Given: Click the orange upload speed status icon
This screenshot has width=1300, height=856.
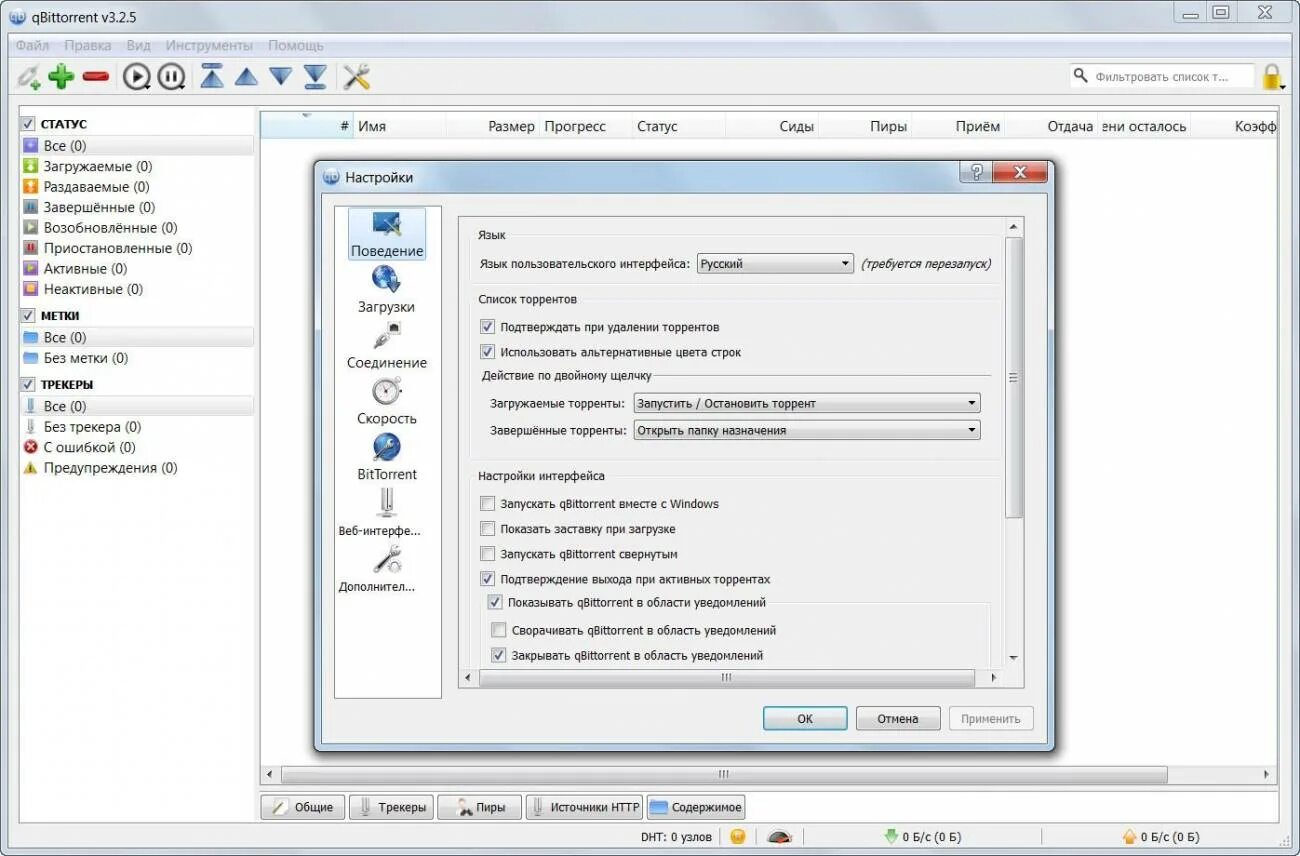Looking at the screenshot, I should pos(1130,836).
